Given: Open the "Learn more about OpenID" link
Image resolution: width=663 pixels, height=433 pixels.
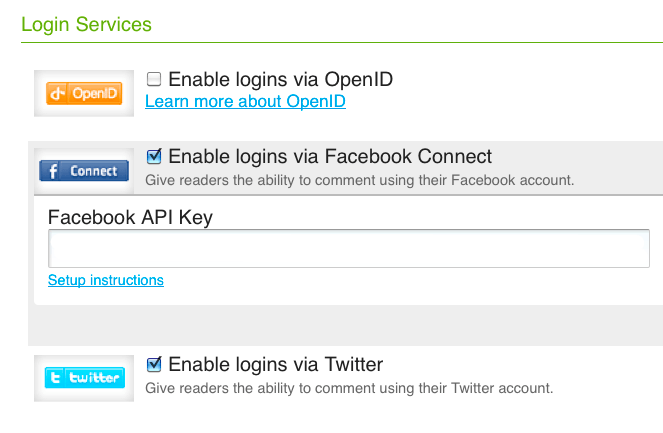Looking at the screenshot, I should click(245, 101).
